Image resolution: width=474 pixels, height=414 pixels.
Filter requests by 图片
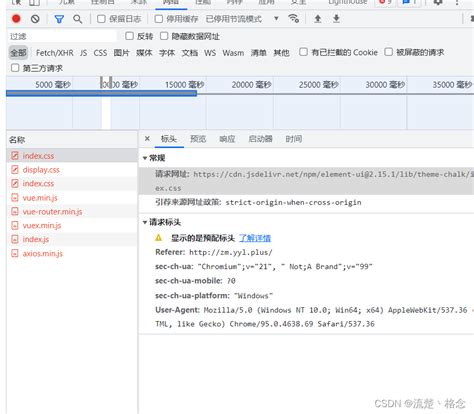click(x=121, y=53)
